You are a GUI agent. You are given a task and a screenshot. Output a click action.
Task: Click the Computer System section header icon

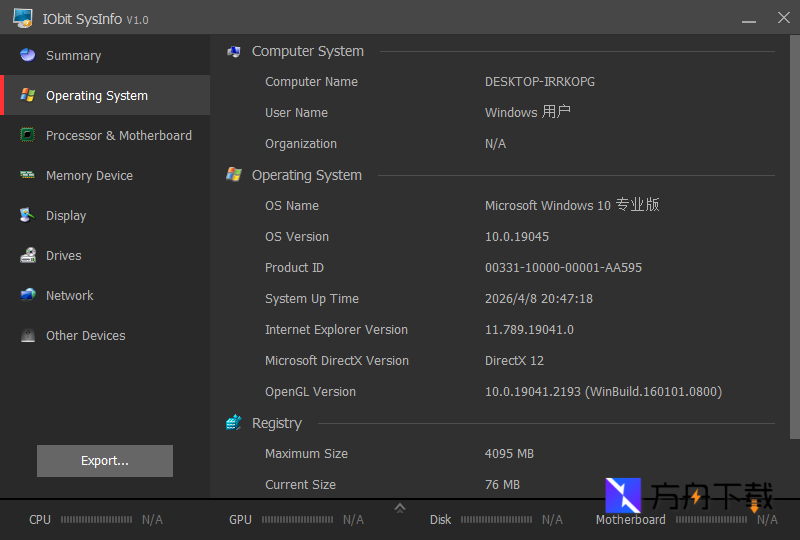click(x=234, y=51)
